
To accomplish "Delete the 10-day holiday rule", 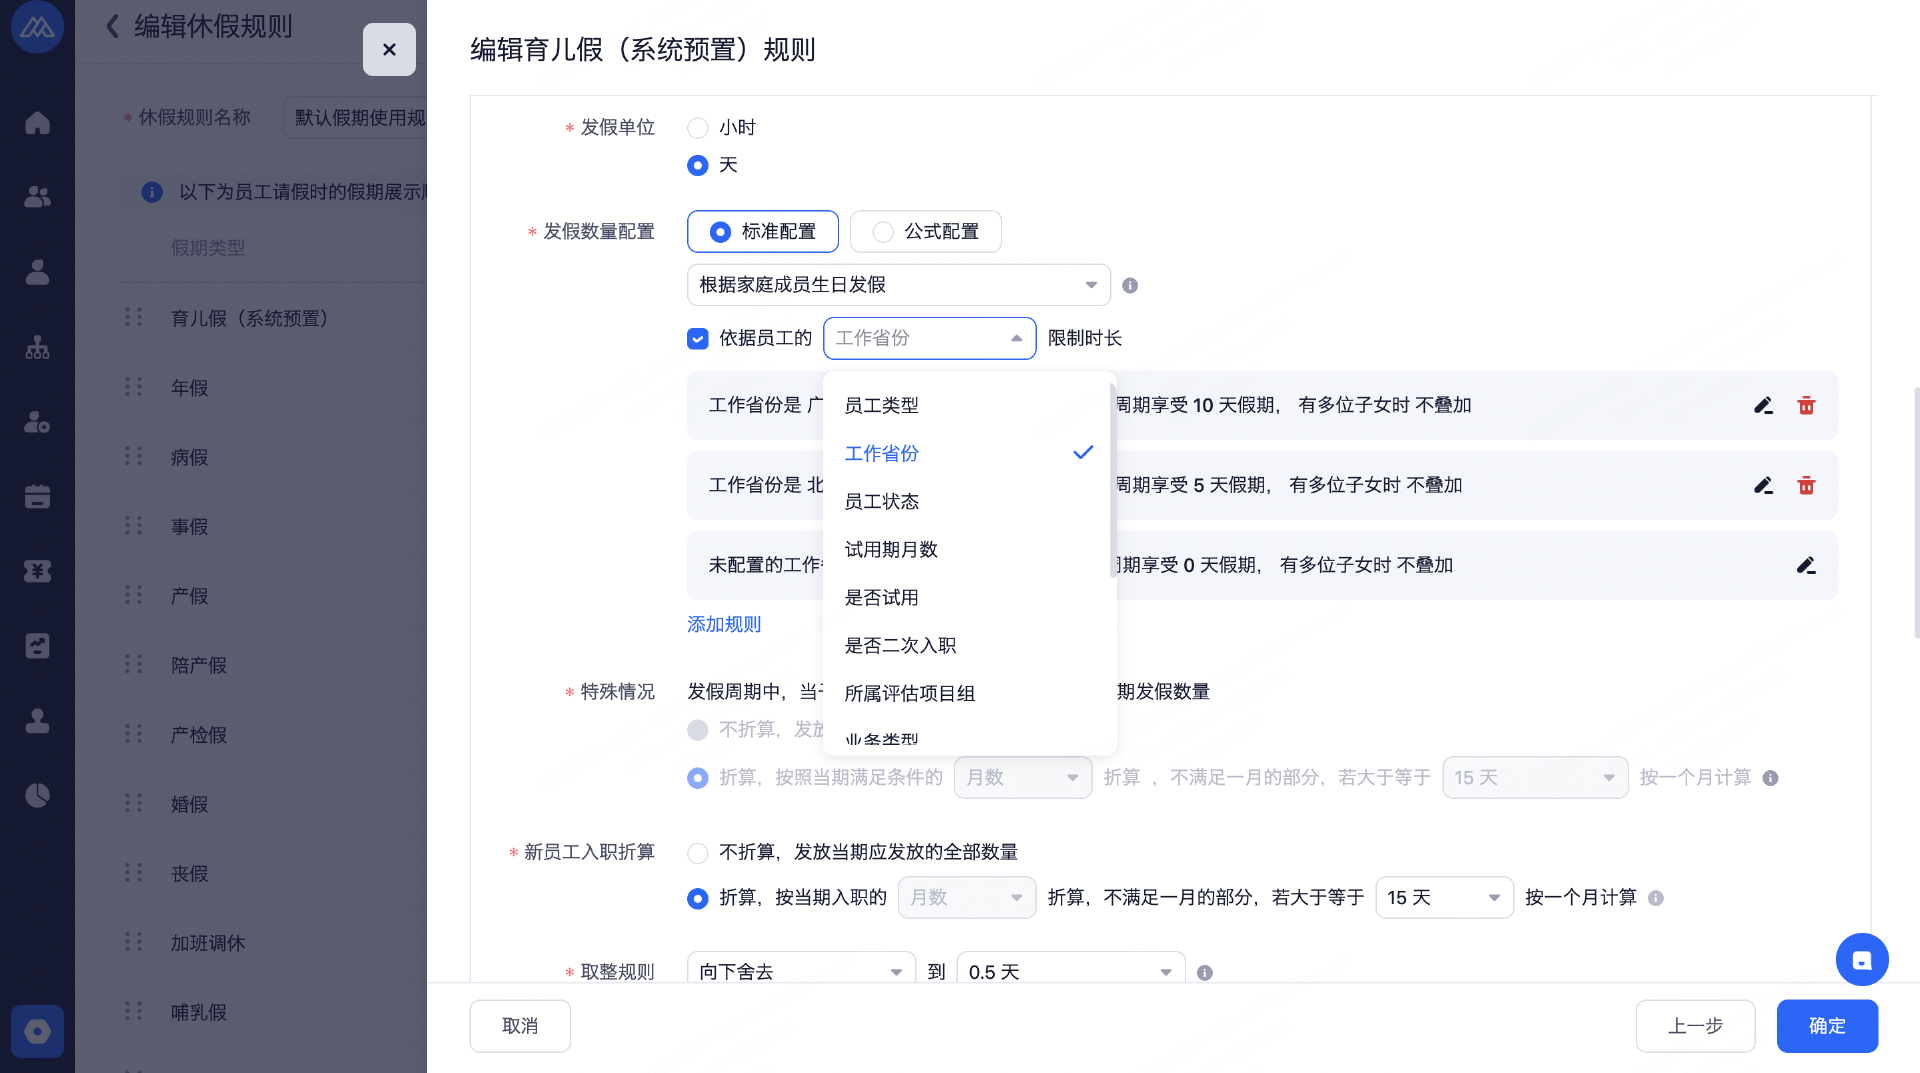I will pos(1806,405).
